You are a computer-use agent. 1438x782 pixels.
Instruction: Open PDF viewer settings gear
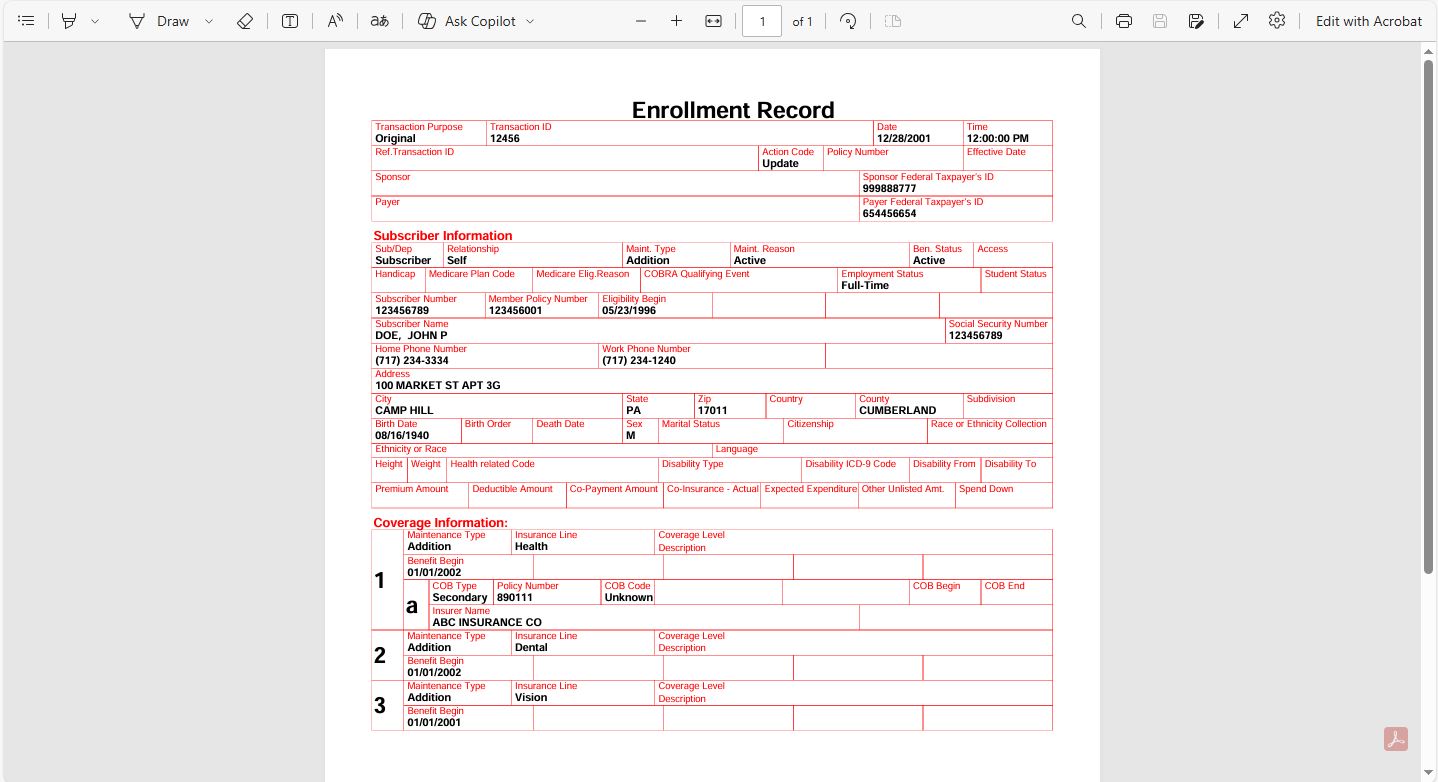1277,21
